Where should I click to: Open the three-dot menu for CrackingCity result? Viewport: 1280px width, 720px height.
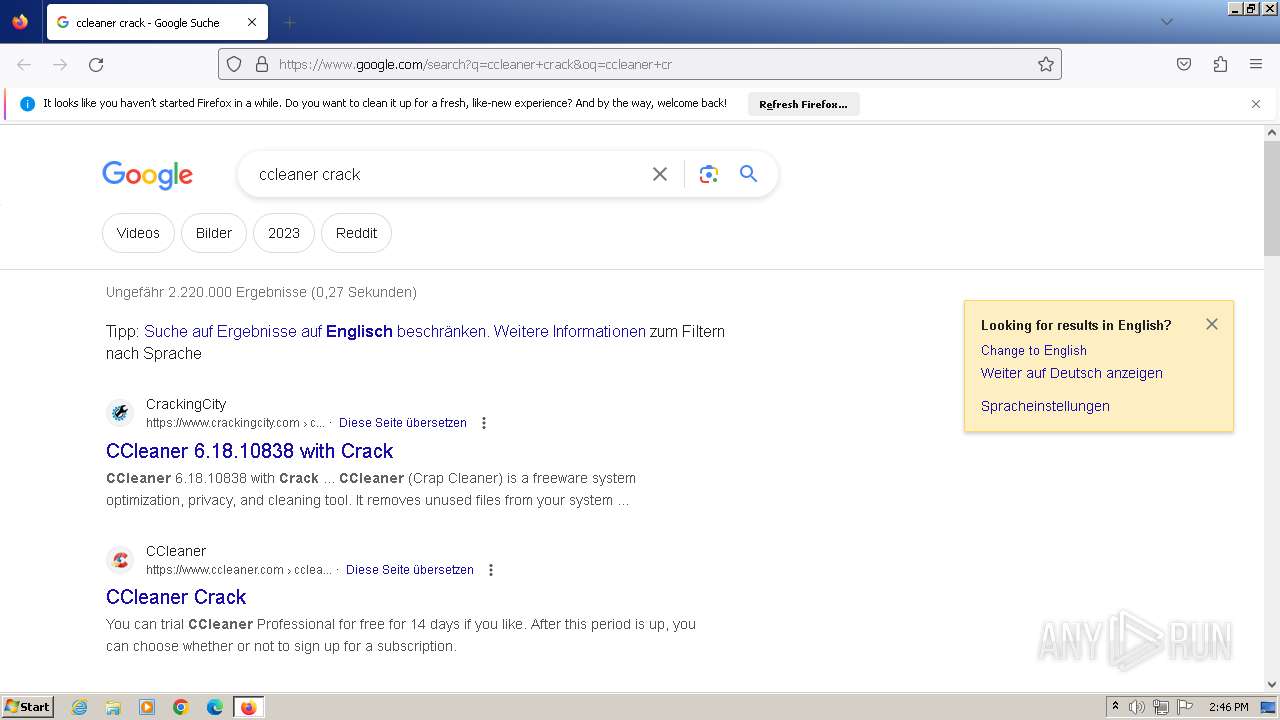click(484, 423)
